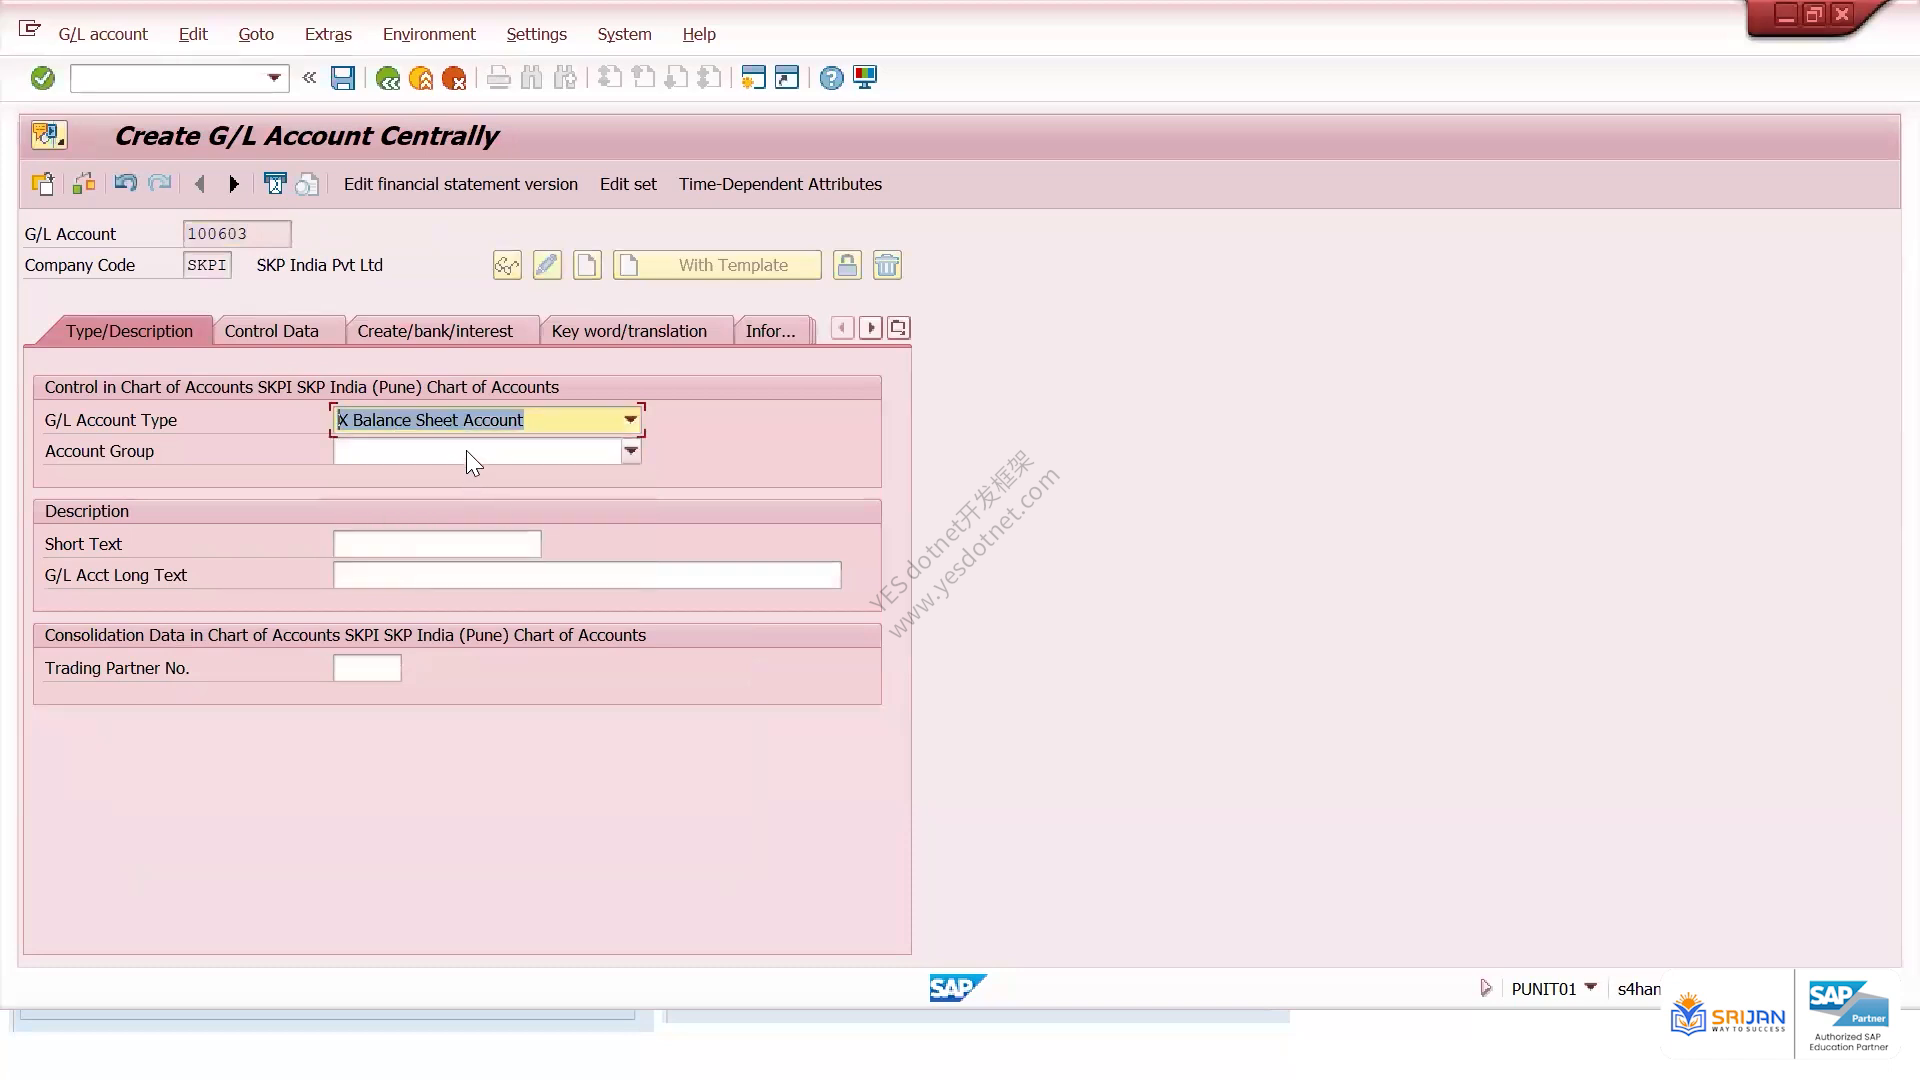Screen dimensions: 1920x1080
Task: Click Edit financial statement version
Action: point(461,184)
